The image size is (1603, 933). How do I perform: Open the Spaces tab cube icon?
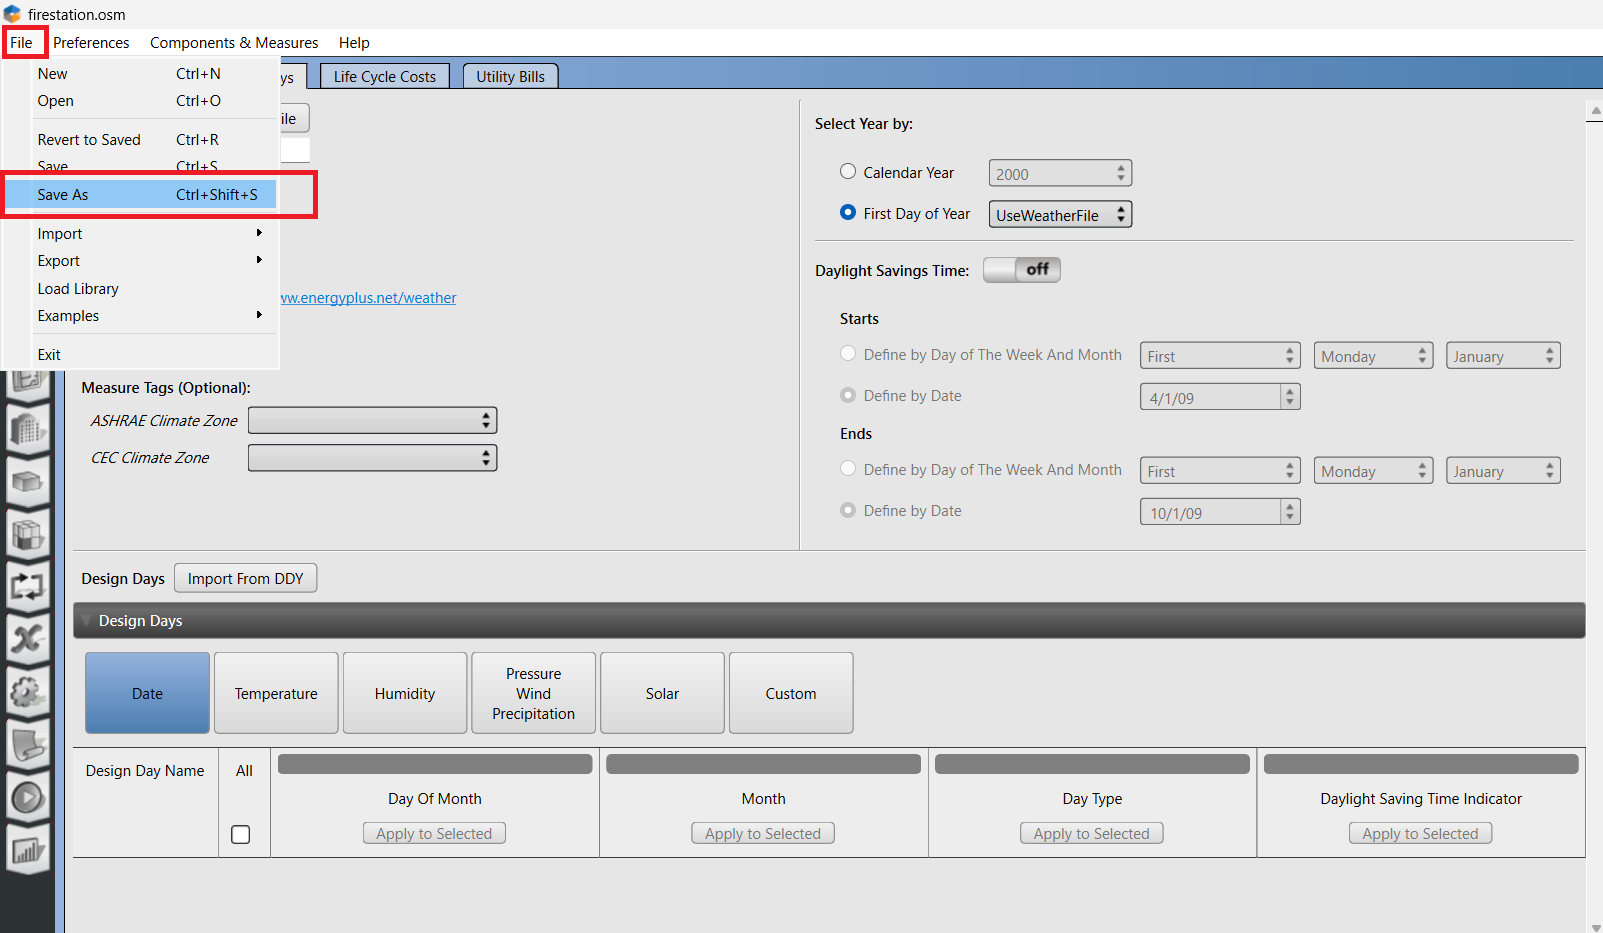tap(27, 482)
